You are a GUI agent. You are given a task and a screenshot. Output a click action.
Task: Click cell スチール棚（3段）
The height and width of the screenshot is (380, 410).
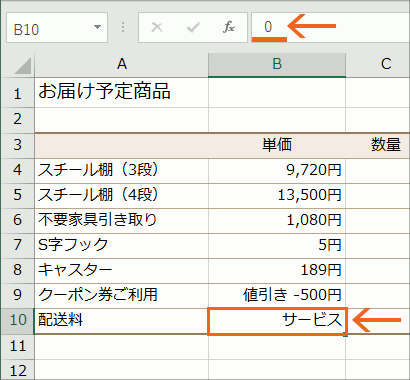click(x=122, y=170)
